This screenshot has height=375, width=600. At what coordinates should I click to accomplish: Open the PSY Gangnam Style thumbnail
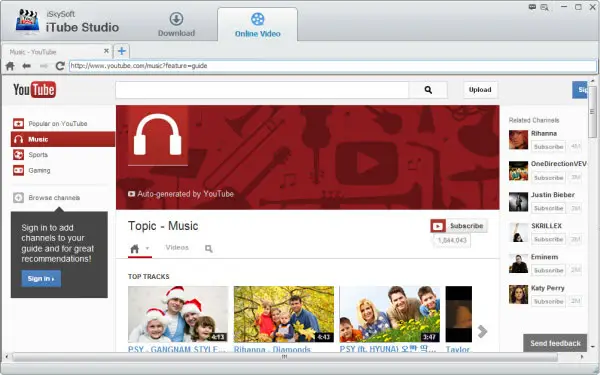[x=178, y=314]
